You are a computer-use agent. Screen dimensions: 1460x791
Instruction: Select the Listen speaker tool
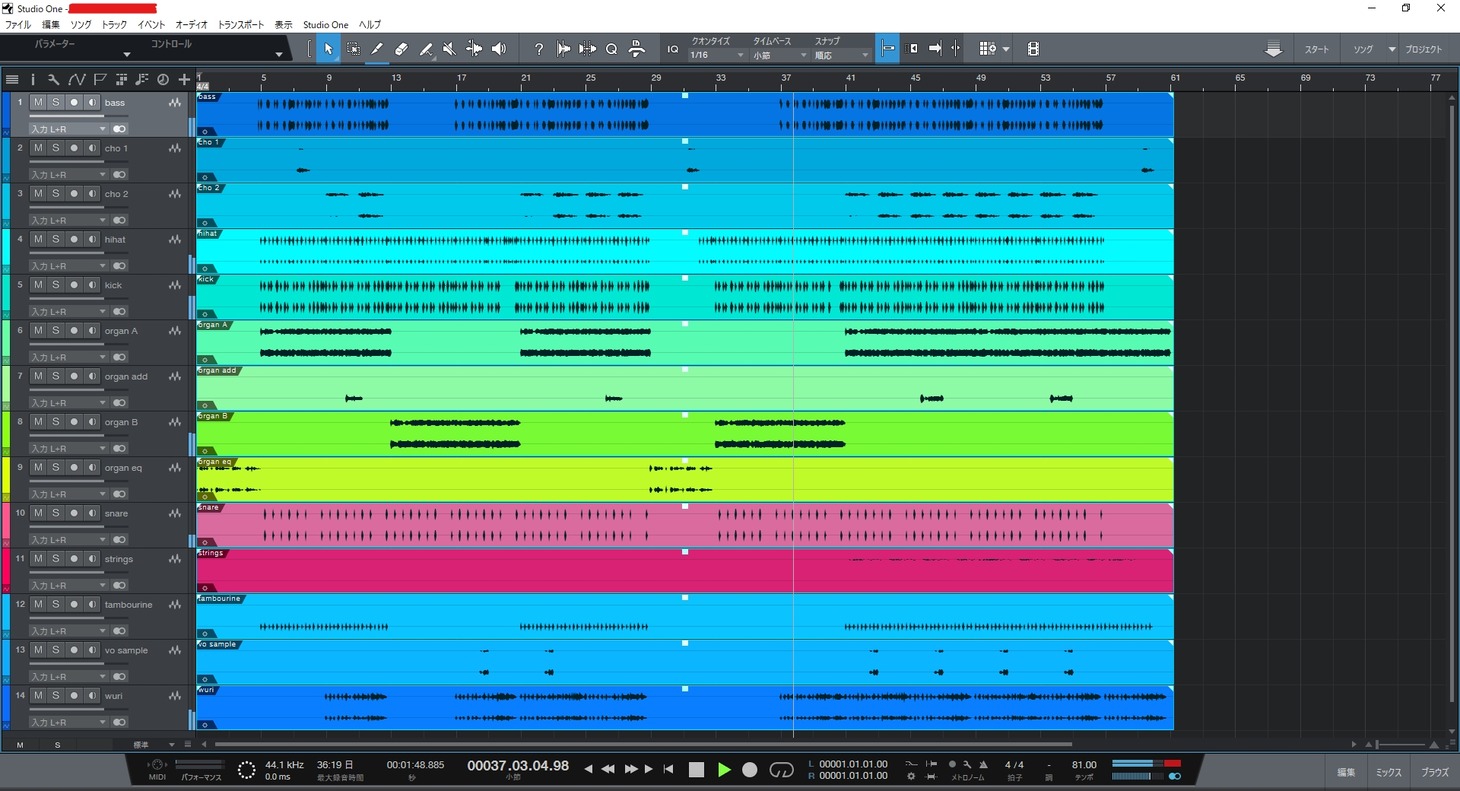498,49
